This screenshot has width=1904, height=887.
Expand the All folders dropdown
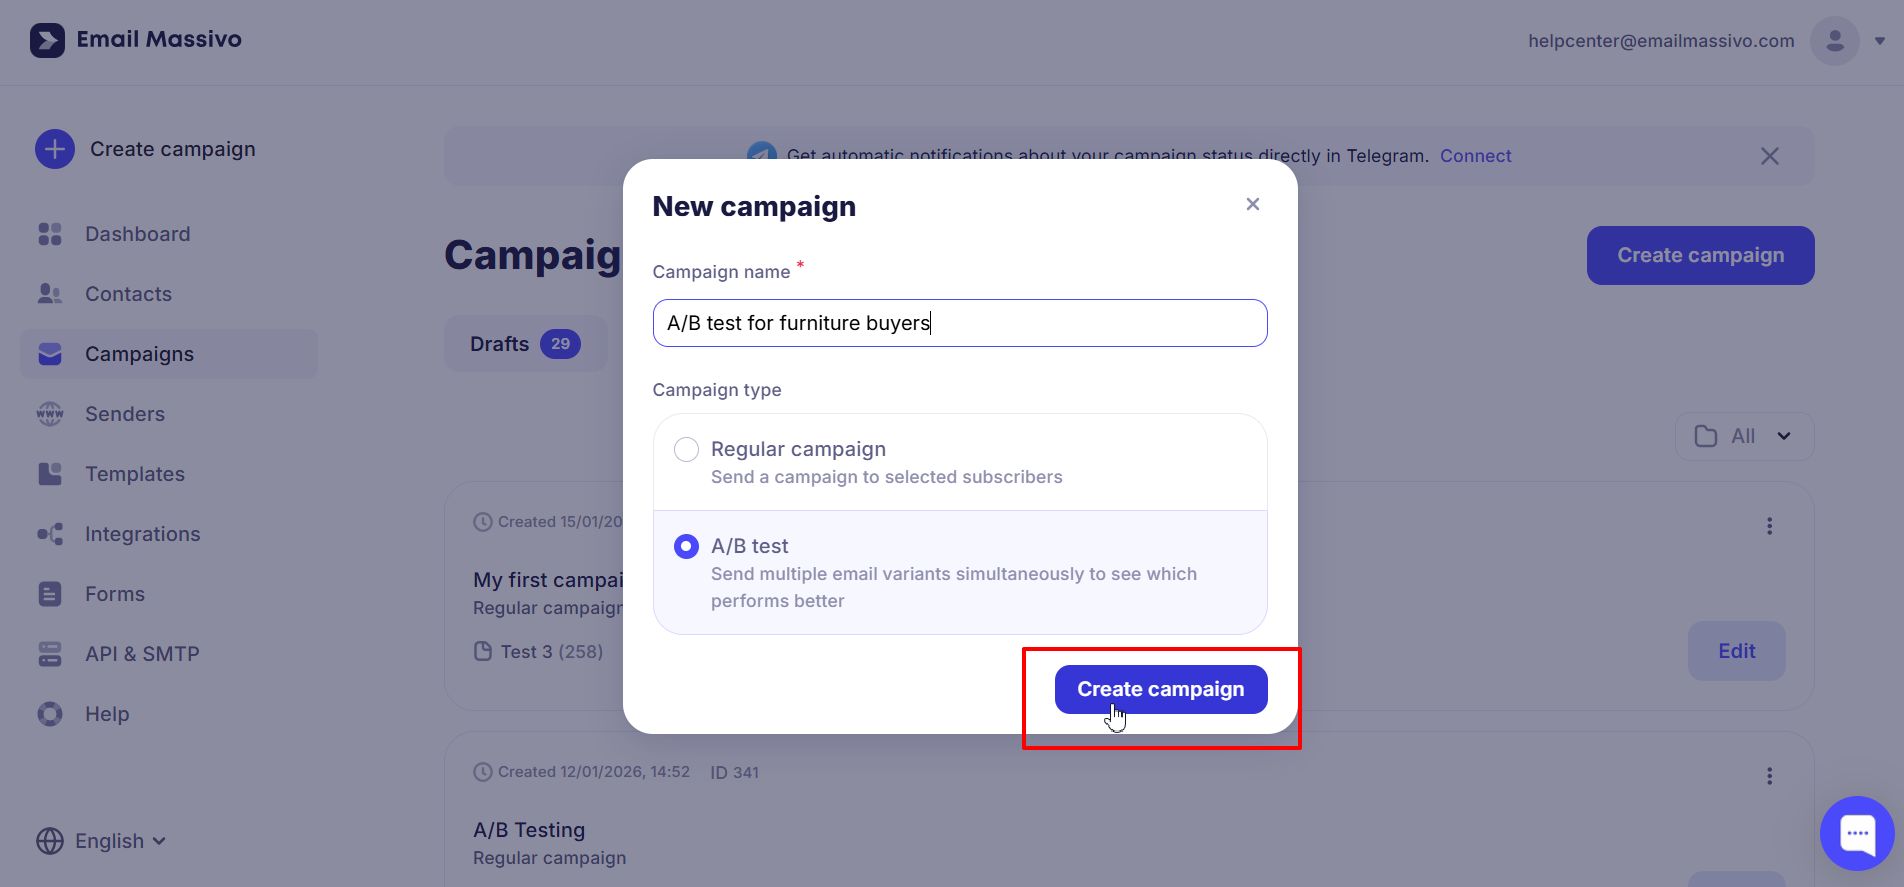click(1744, 436)
